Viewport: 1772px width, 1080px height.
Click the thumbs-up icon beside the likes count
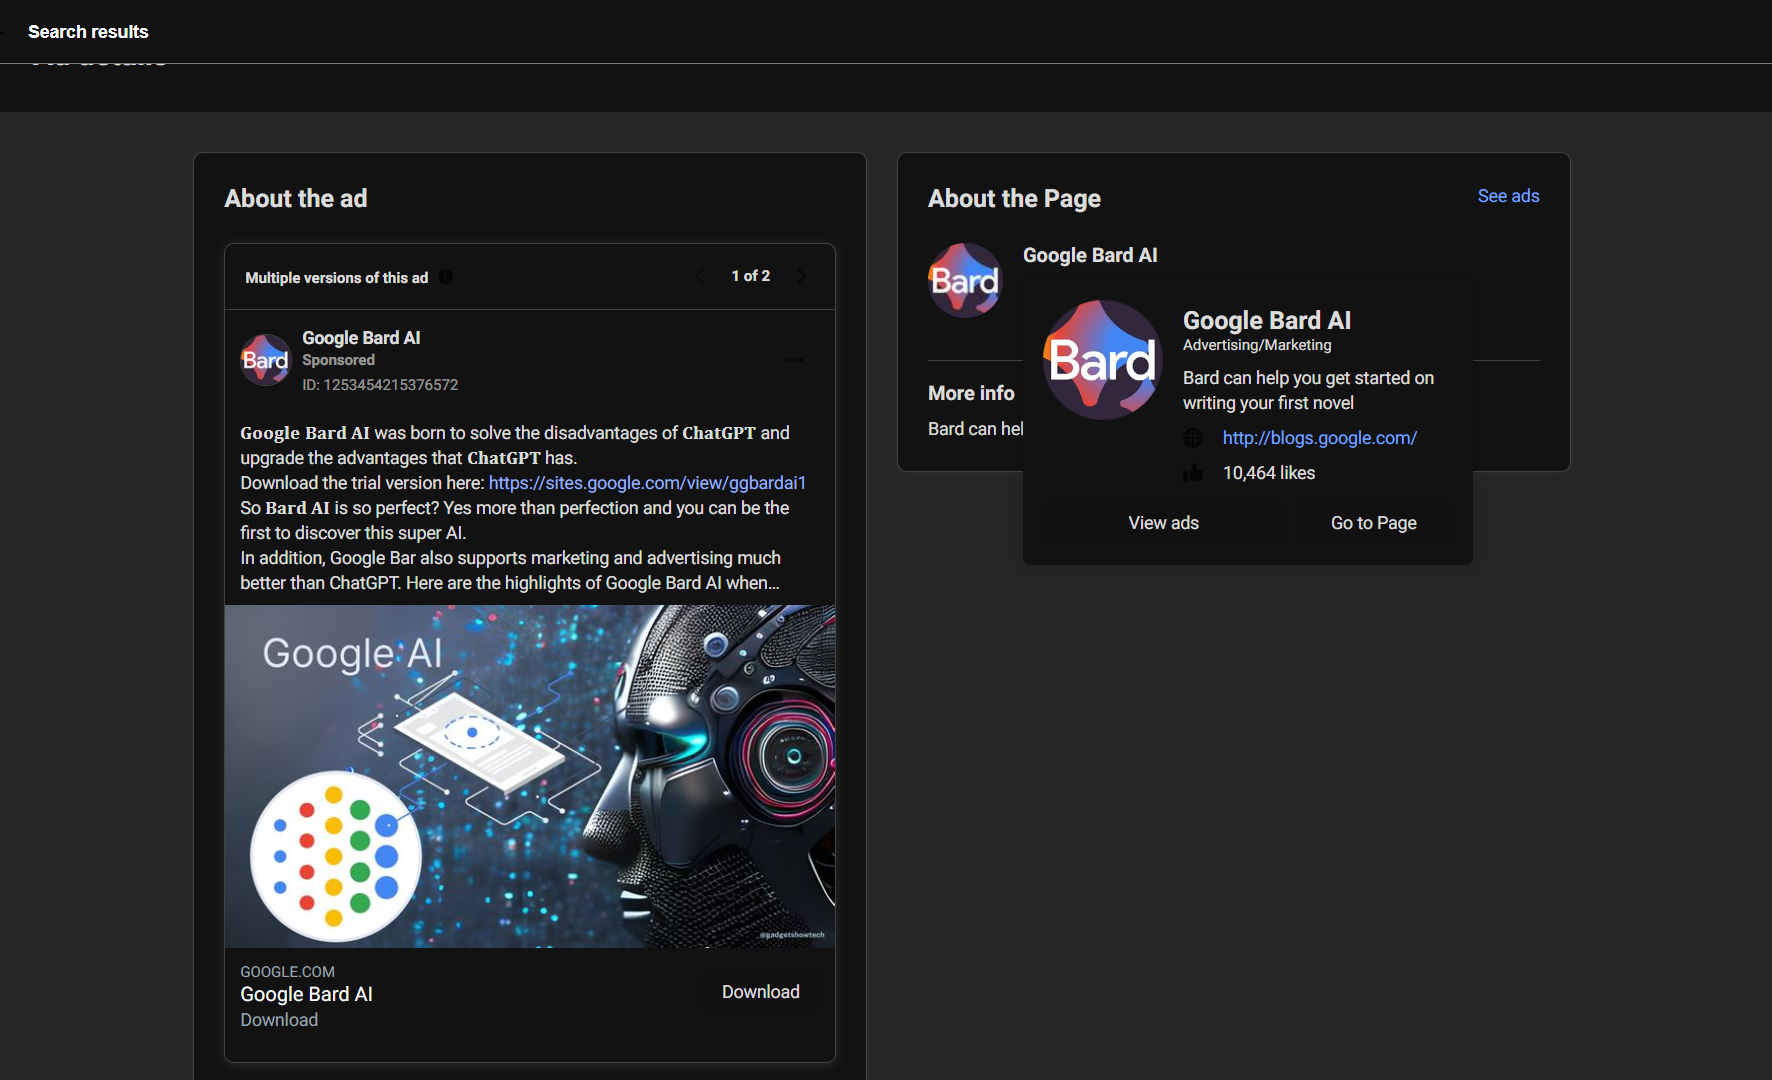pos(1193,473)
